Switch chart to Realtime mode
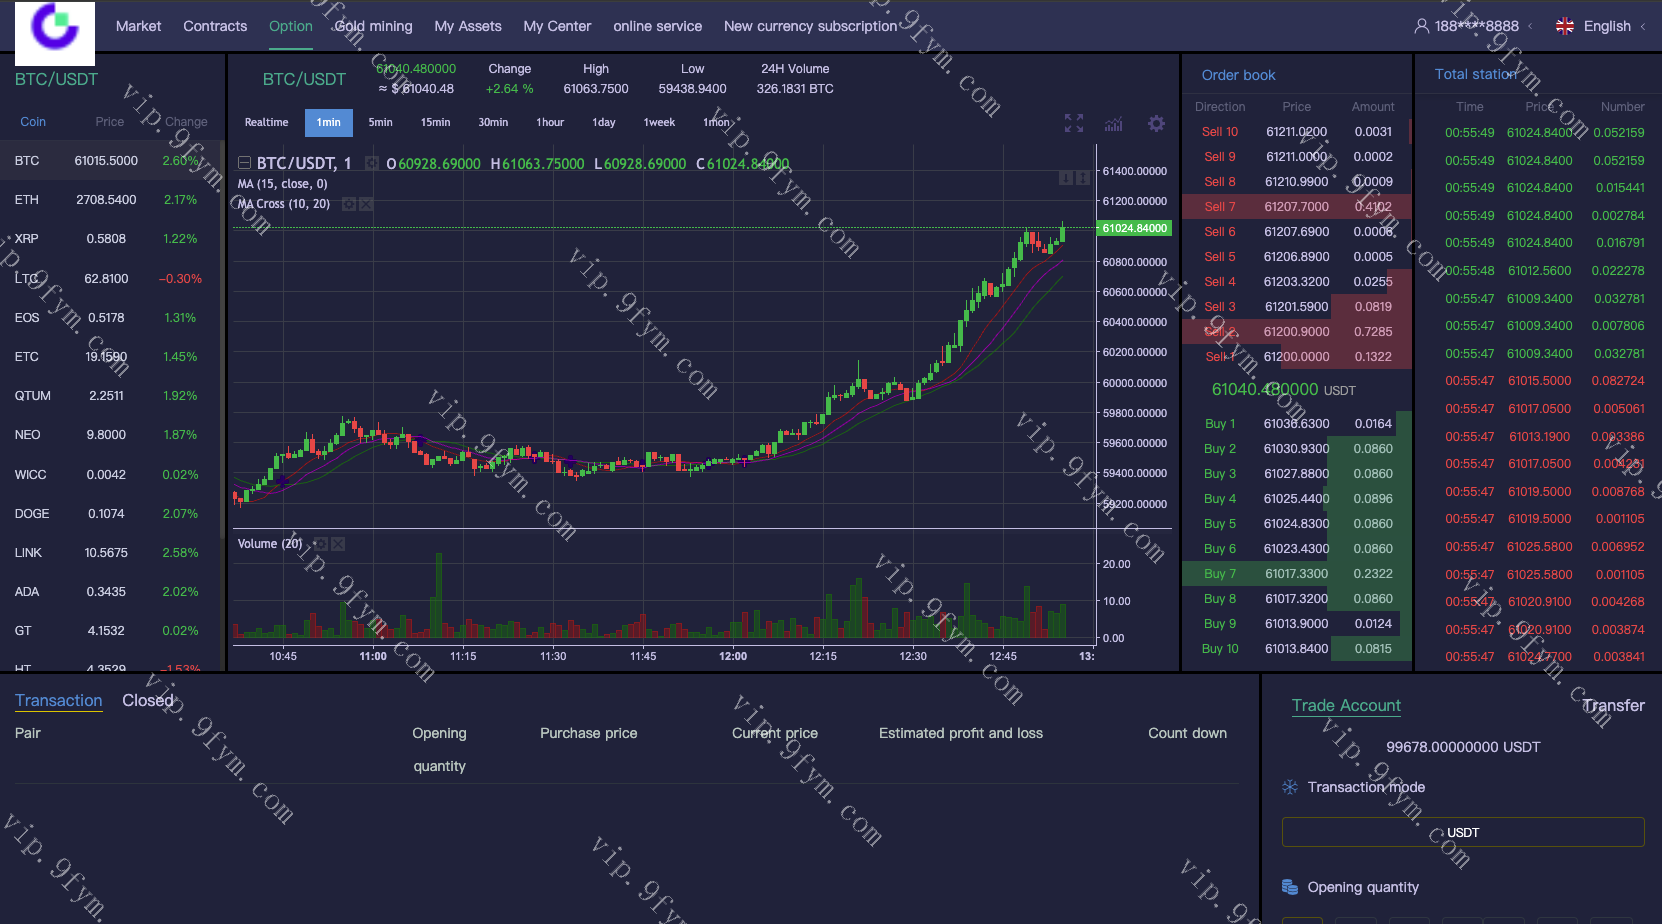This screenshot has width=1662, height=924. point(266,122)
